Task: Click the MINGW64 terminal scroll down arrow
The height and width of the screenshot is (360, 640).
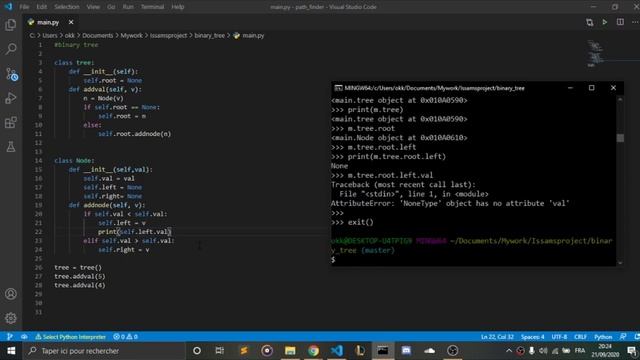Action: coord(620,263)
